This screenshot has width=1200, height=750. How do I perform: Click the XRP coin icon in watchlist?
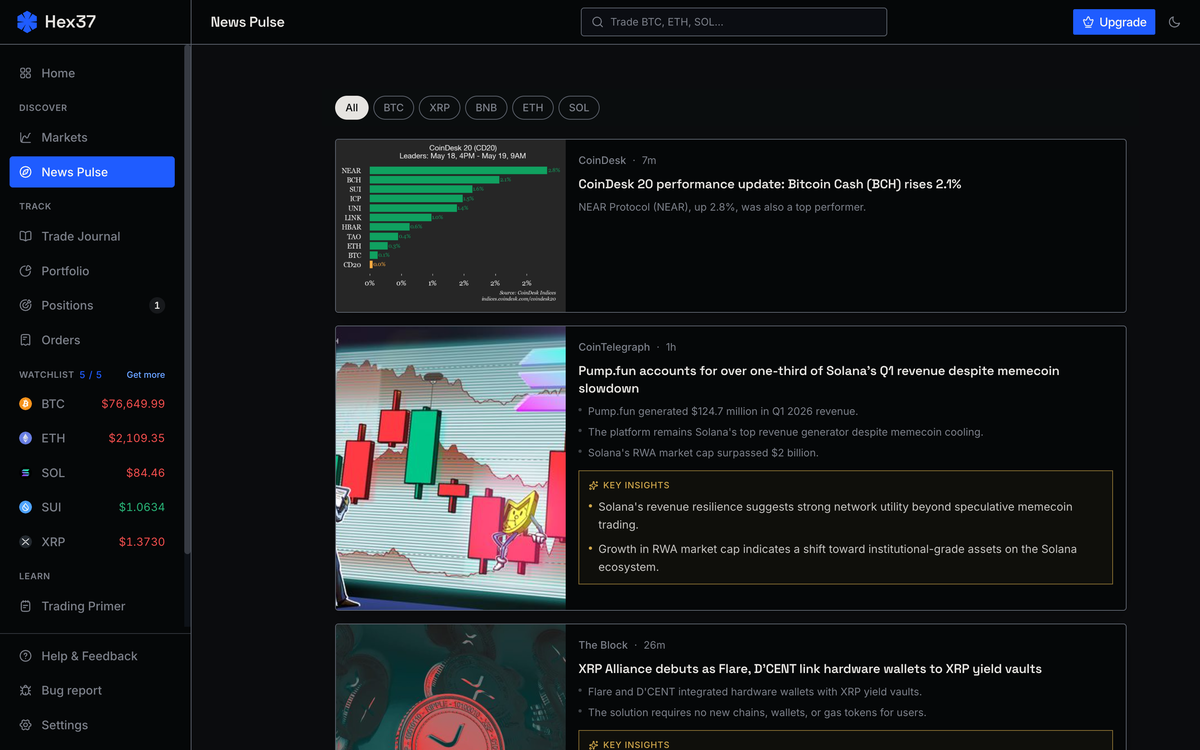pos(26,542)
